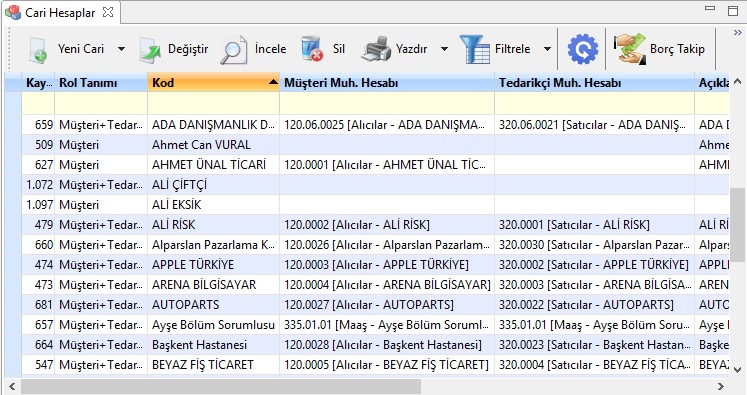Expand the Yazdır dropdown arrow
This screenshot has height=395, width=747.
(444, 49)
